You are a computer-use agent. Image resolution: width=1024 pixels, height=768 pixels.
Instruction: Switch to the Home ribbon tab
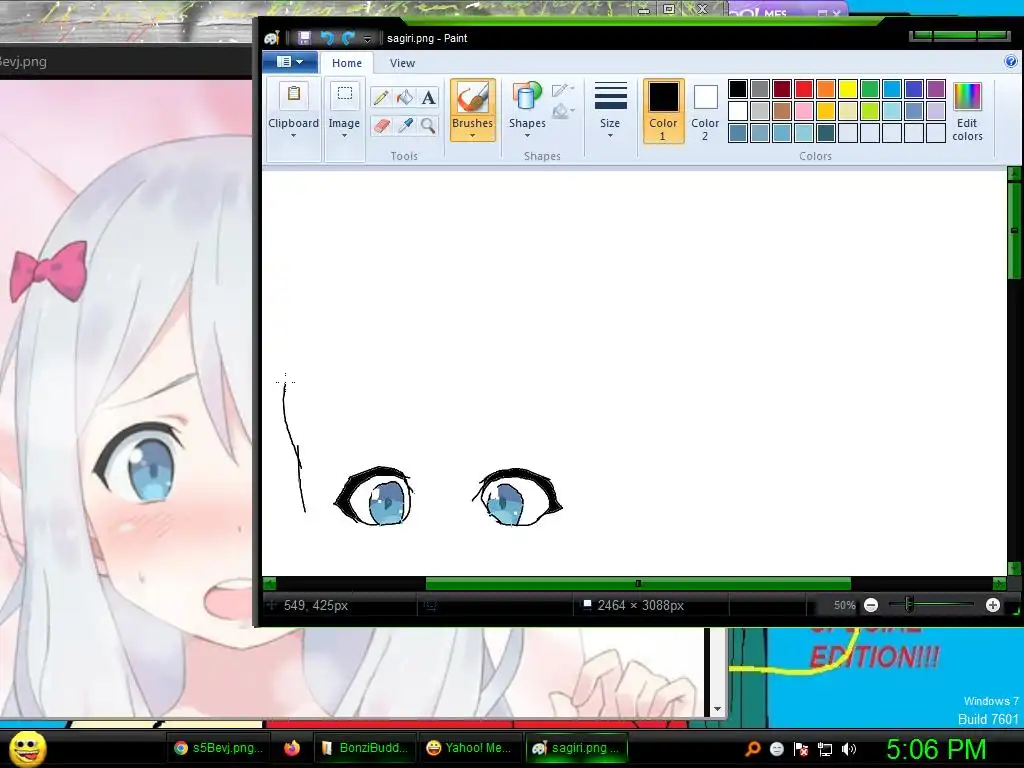click(346, 63)
